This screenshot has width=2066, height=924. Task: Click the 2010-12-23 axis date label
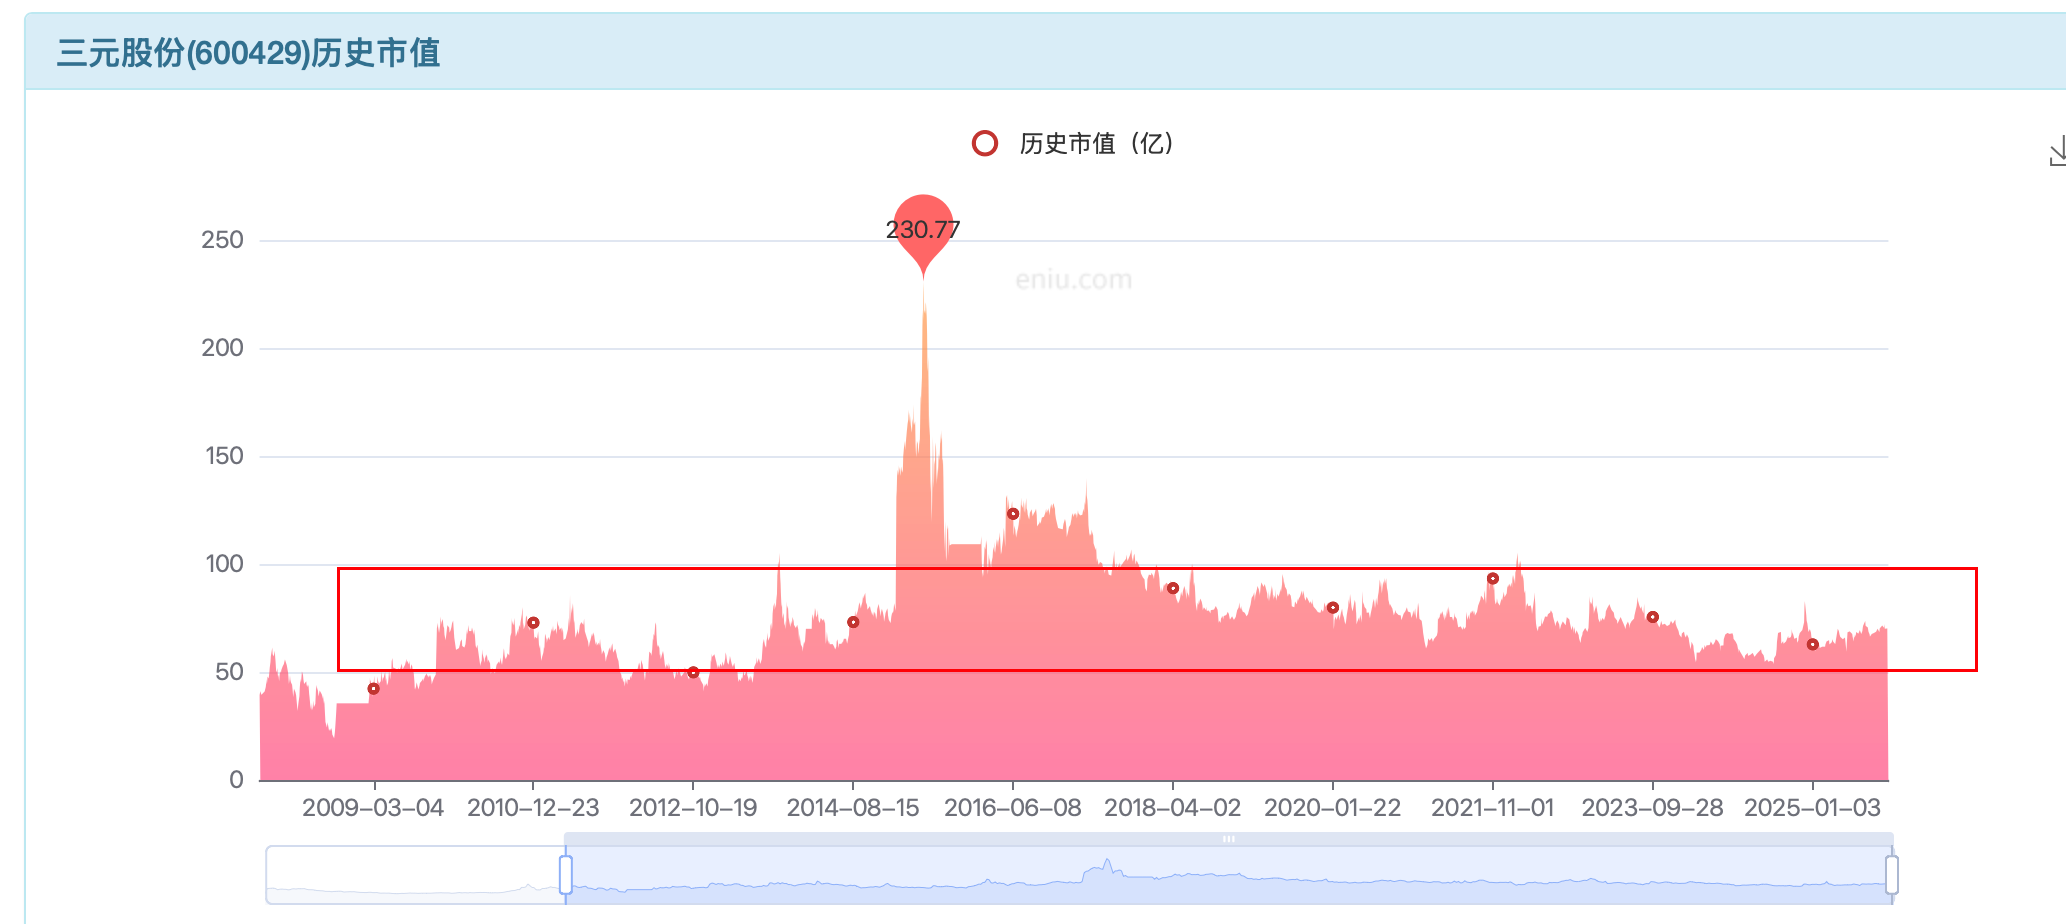click(533, 808)
